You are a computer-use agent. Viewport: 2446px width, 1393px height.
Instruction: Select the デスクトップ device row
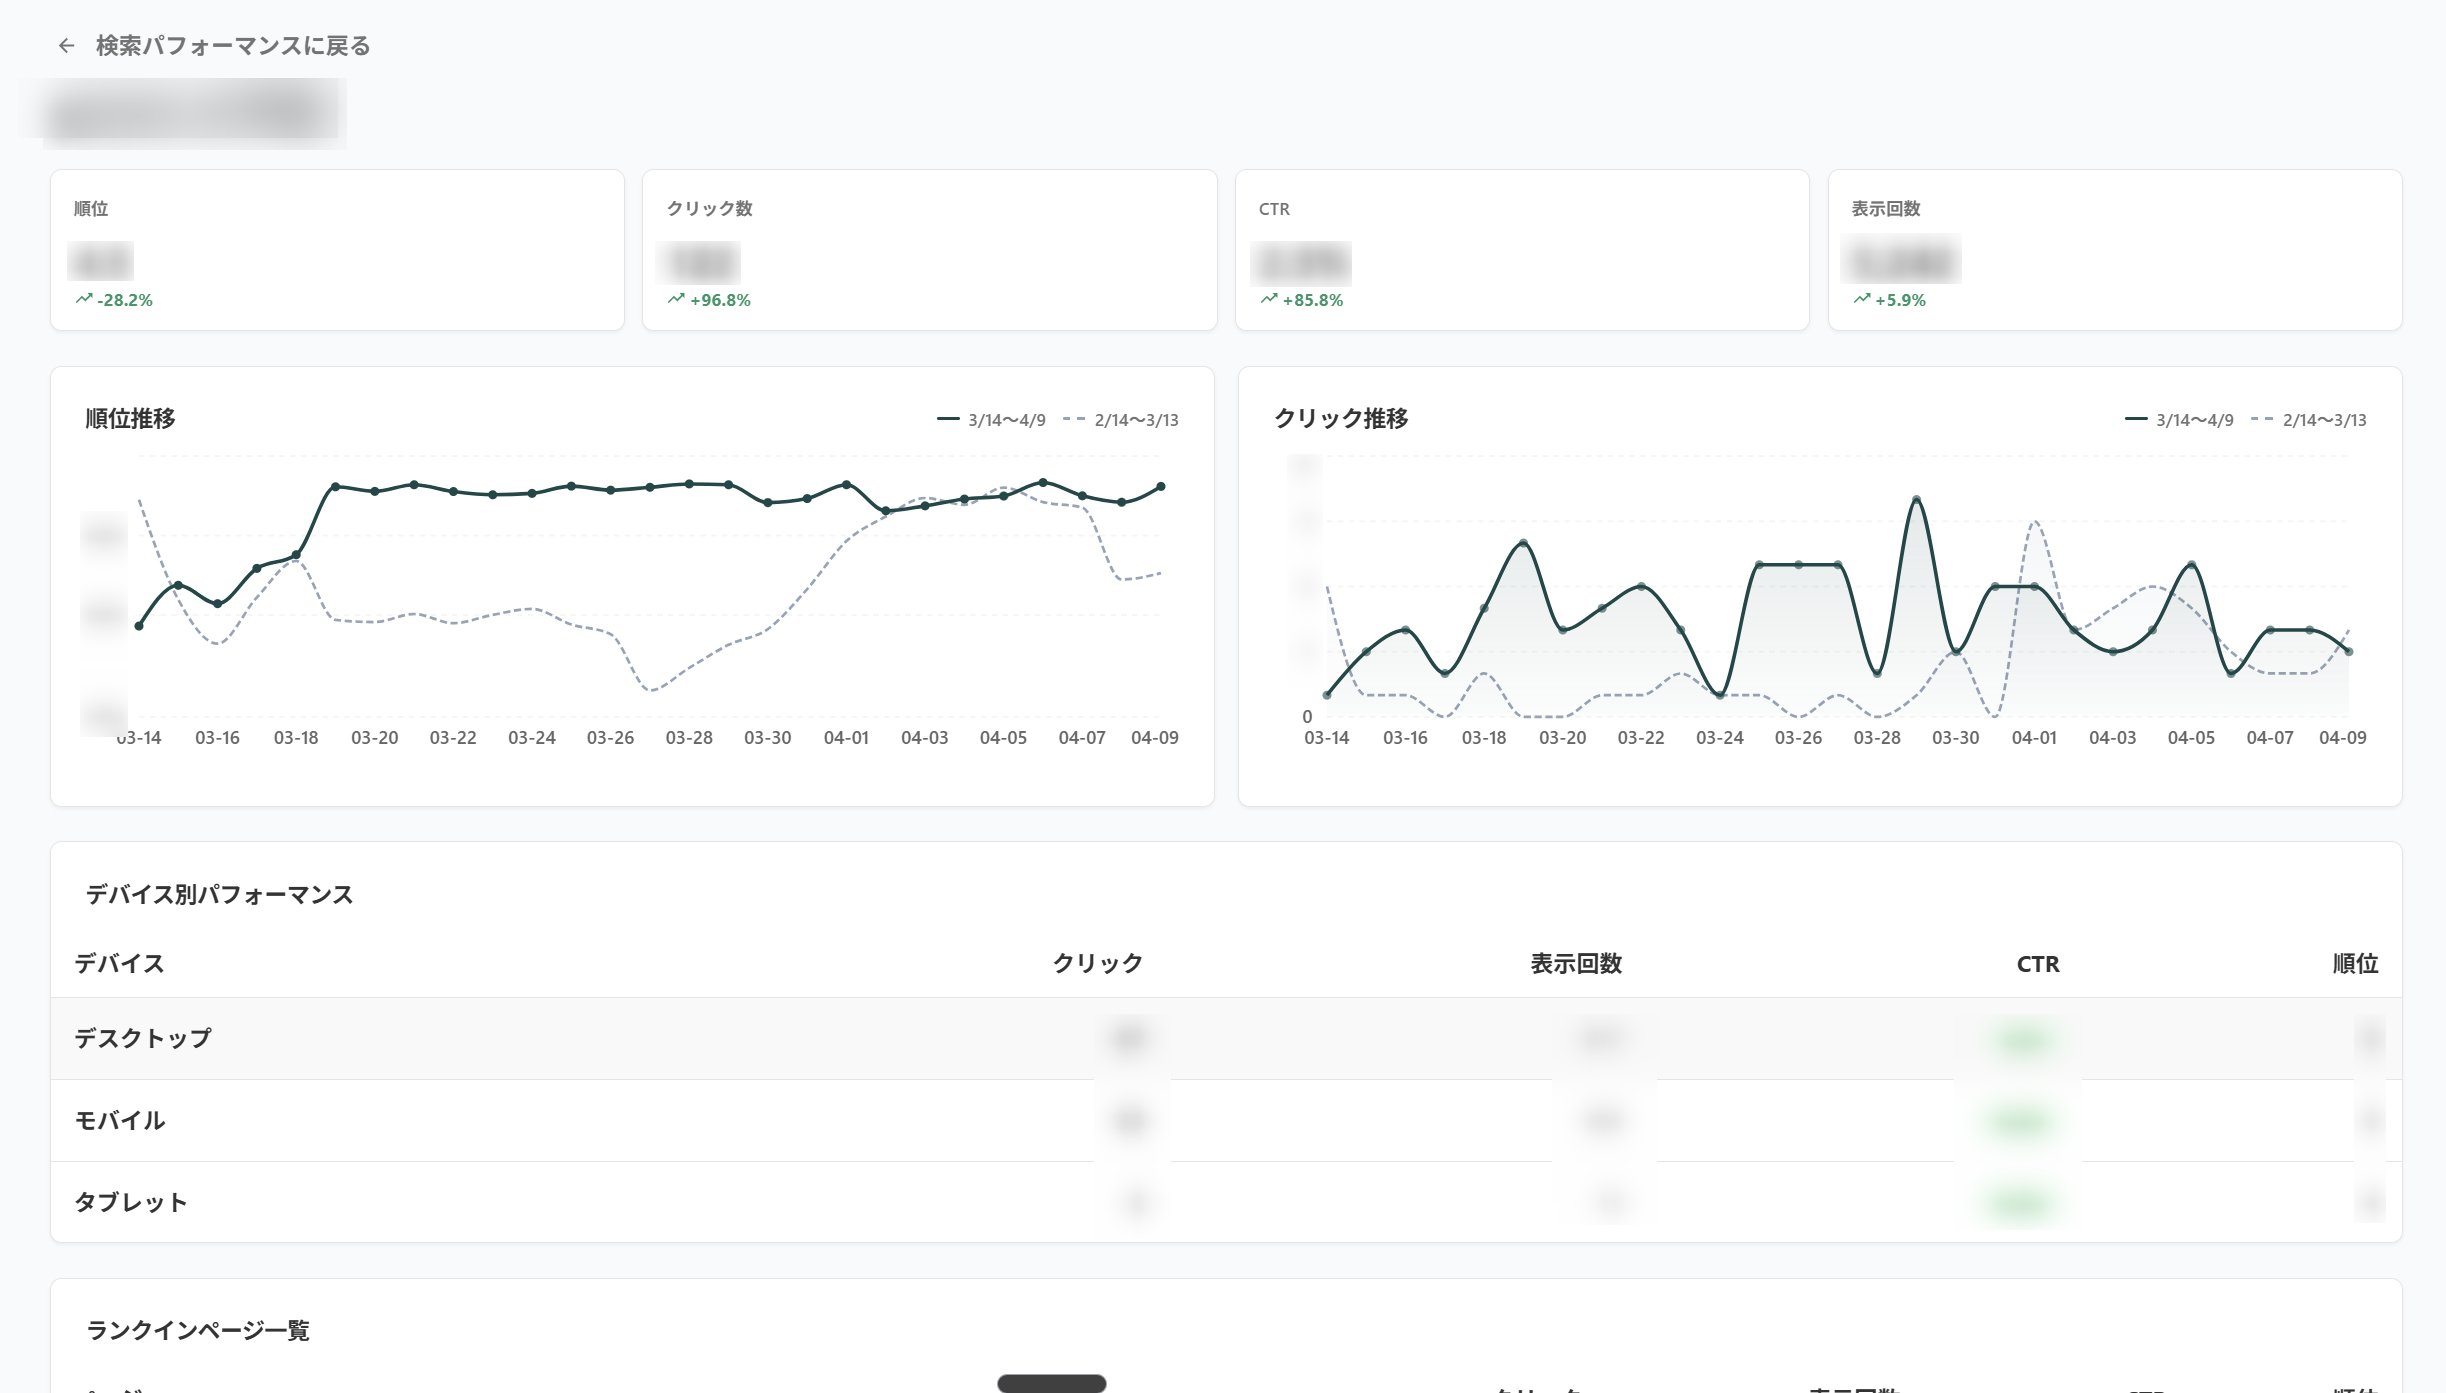(x=143, y=1038)
